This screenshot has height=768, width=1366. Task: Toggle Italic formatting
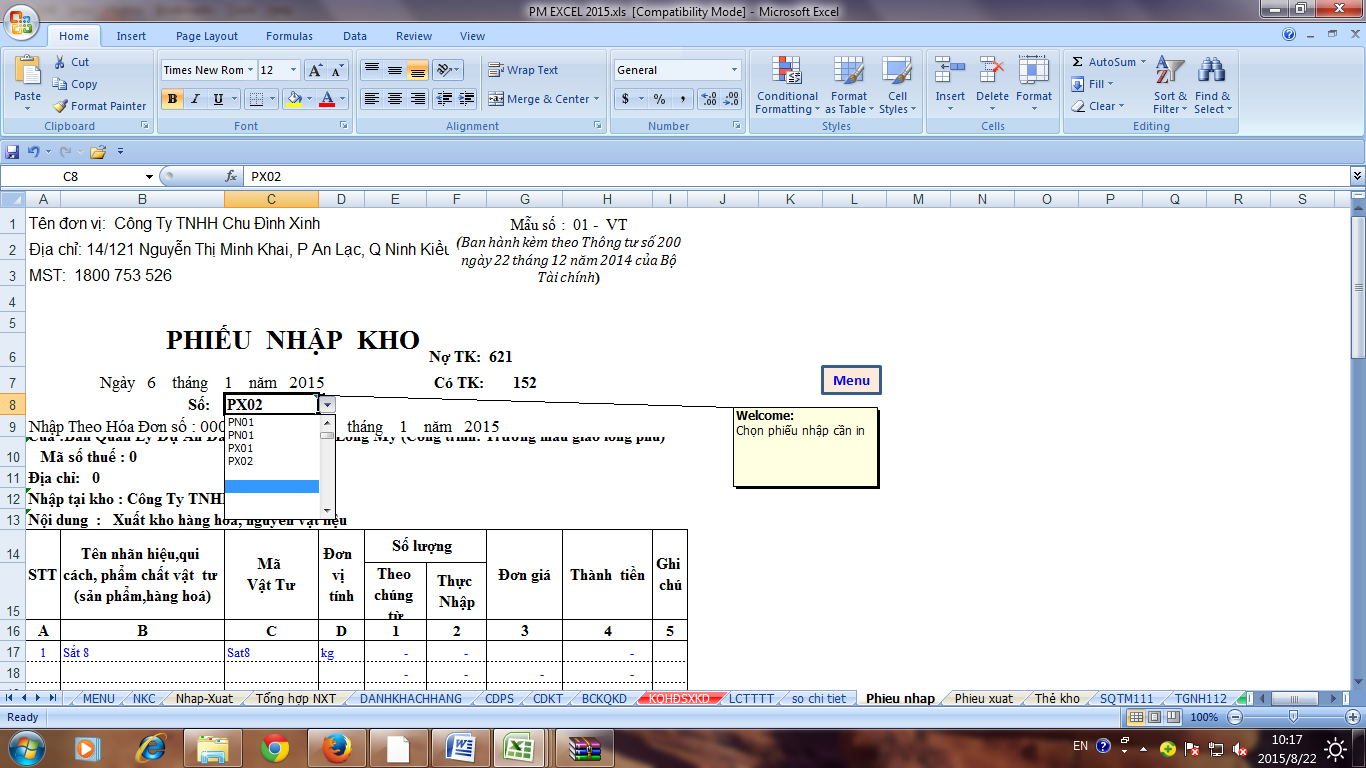[x=195, y=99]
